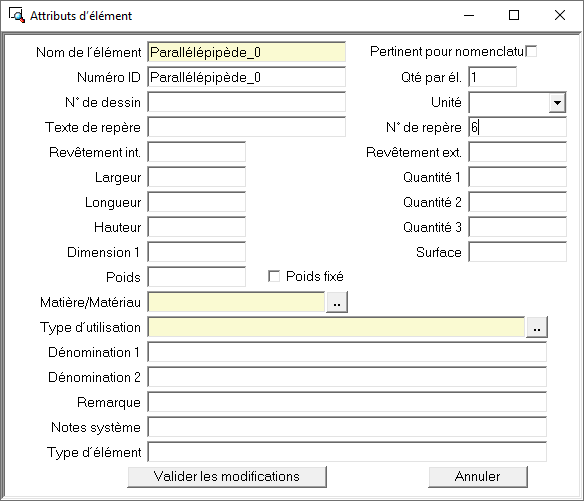Open the Matière/Matériau browse button
This screenshot has width=584, height=501.
point(337,302)
